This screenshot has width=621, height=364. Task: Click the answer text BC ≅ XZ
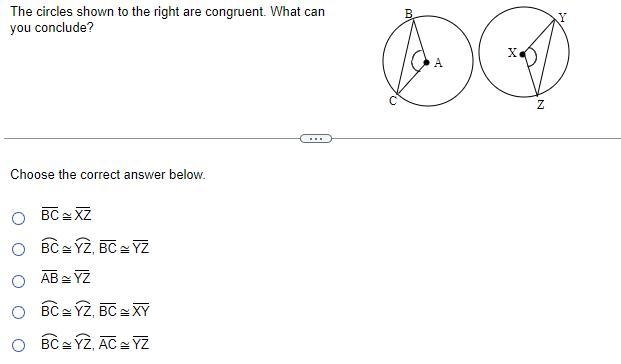click(66, 214)
